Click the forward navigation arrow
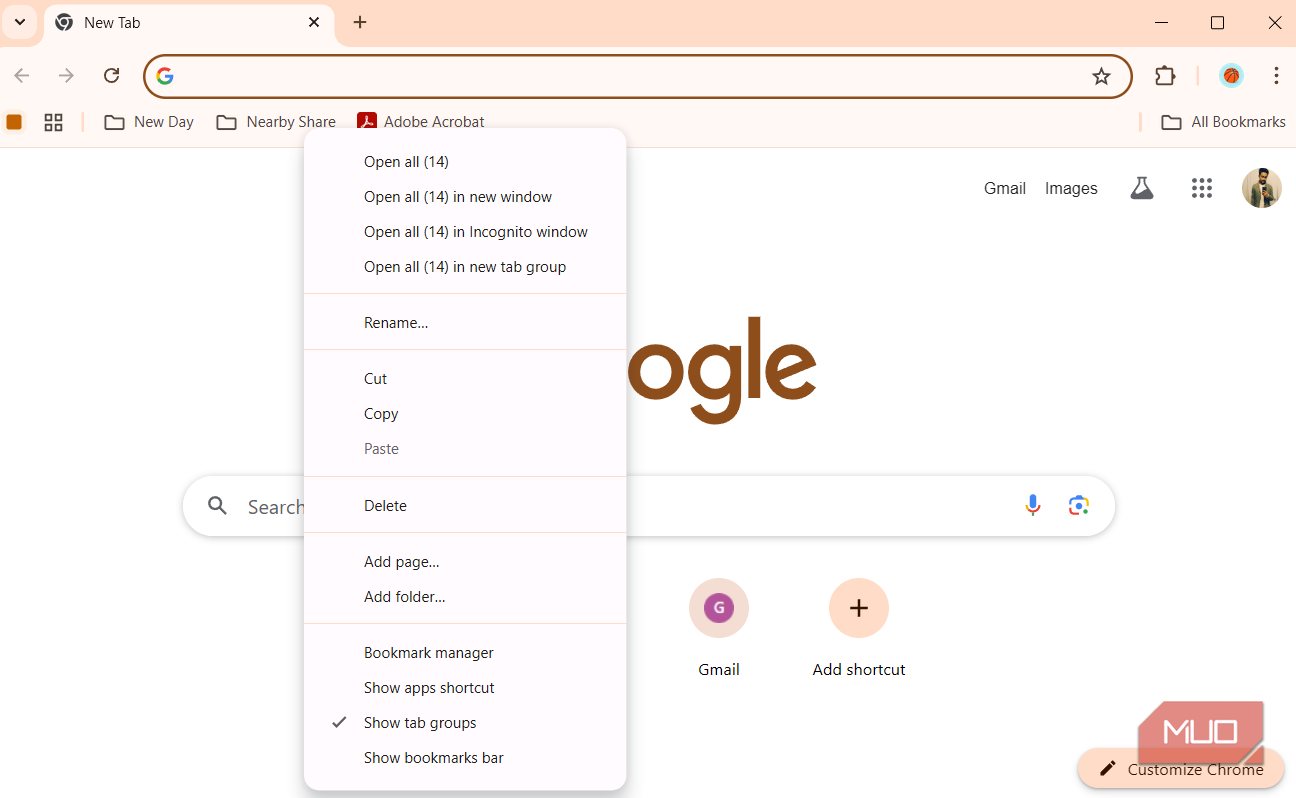 [67, 76]
